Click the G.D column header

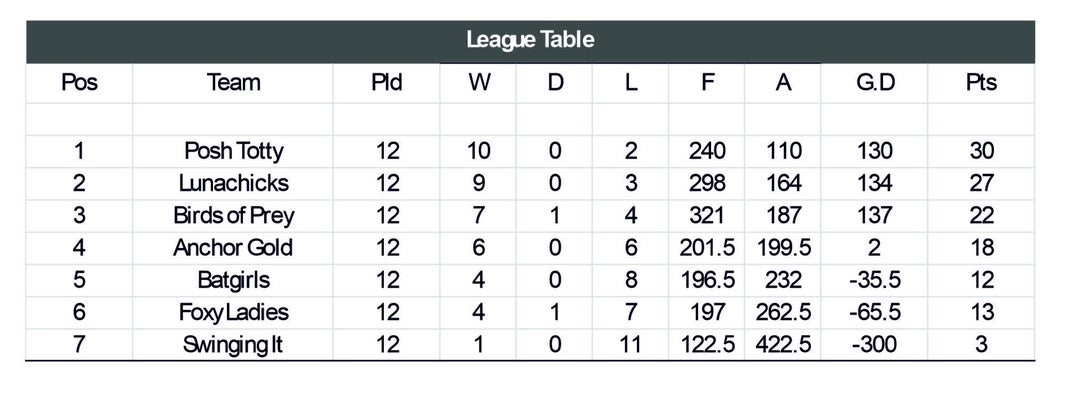[874, 83]
